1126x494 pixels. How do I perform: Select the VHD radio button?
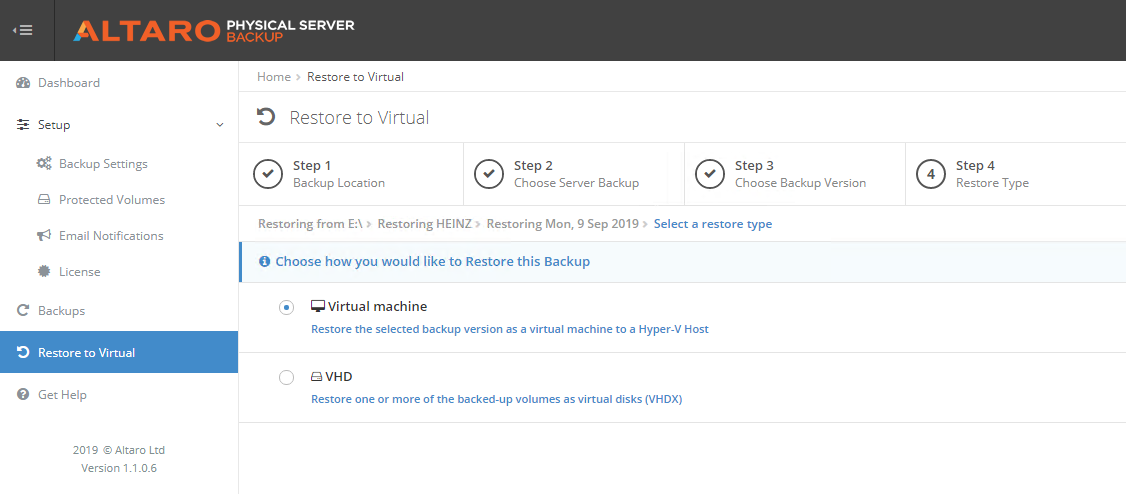286,377
